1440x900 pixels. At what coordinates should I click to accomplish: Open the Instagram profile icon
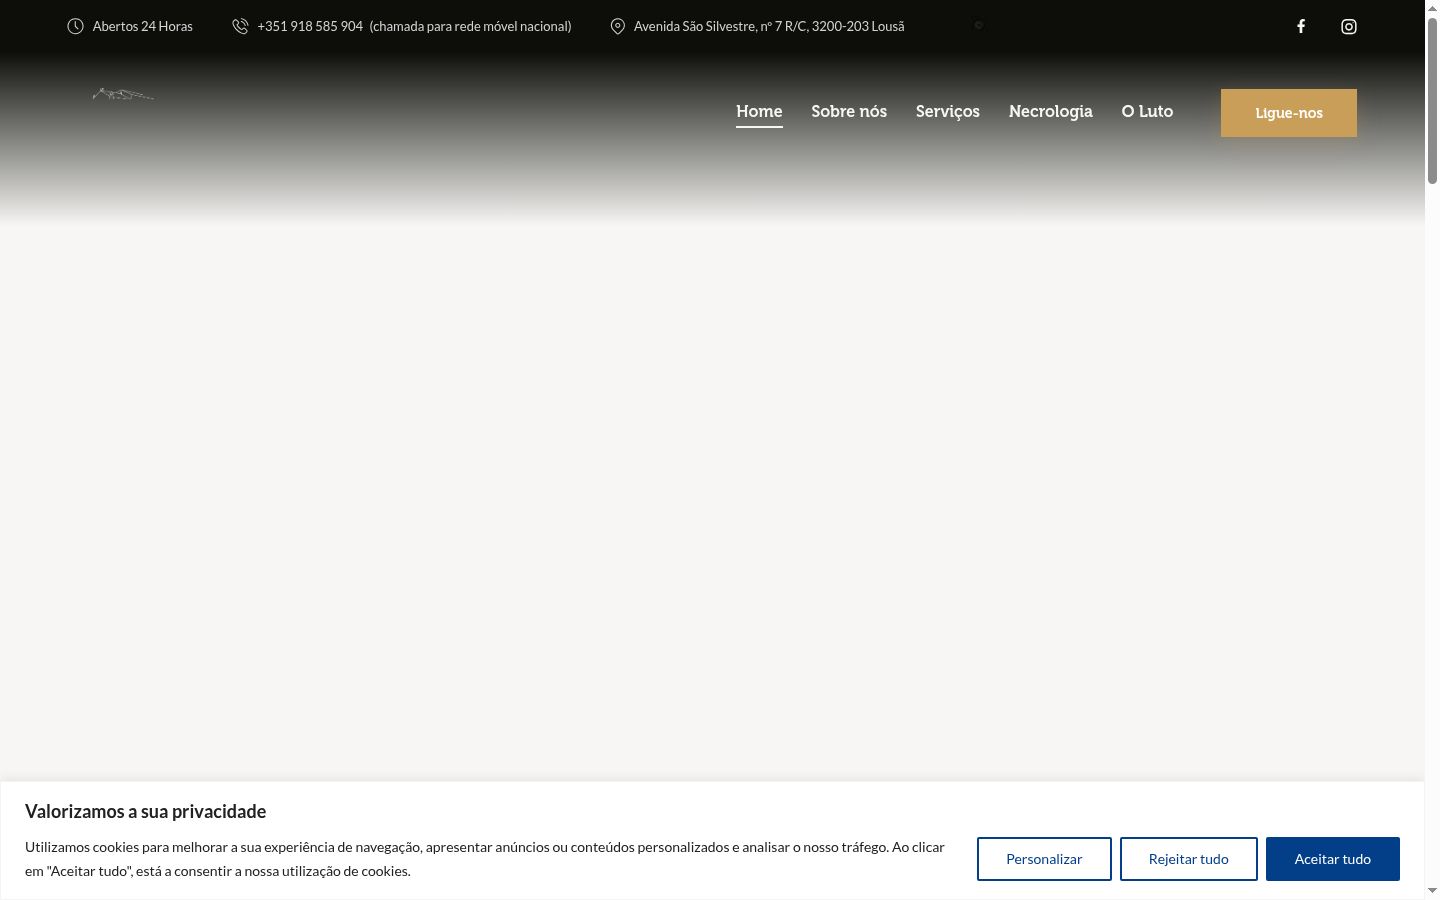pyautogui.click(x=1349, y=26)
